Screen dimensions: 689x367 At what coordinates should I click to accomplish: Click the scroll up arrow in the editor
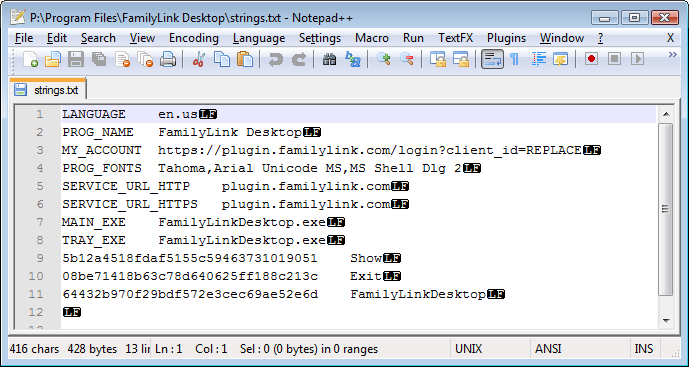click(x=666, y=114)
